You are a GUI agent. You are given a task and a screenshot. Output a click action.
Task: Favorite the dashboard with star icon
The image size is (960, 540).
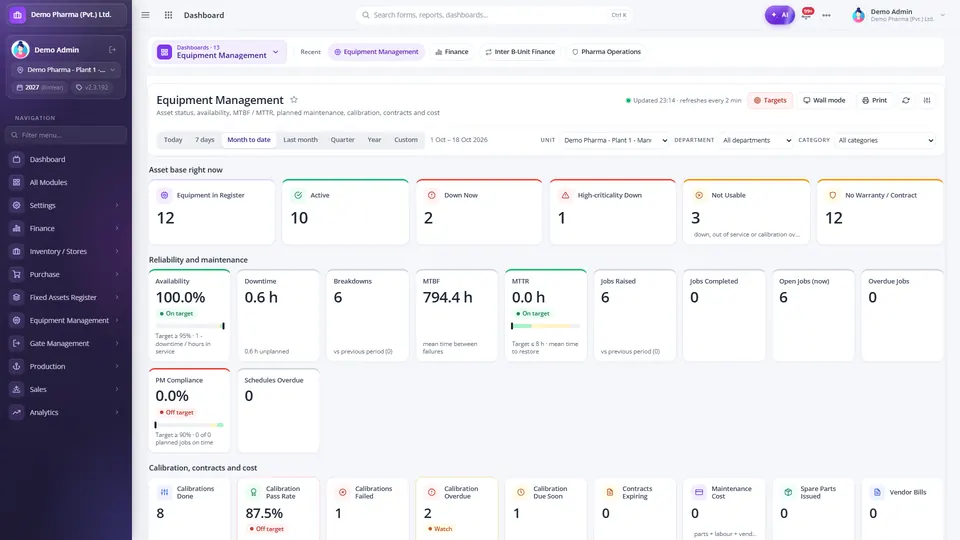294,100
